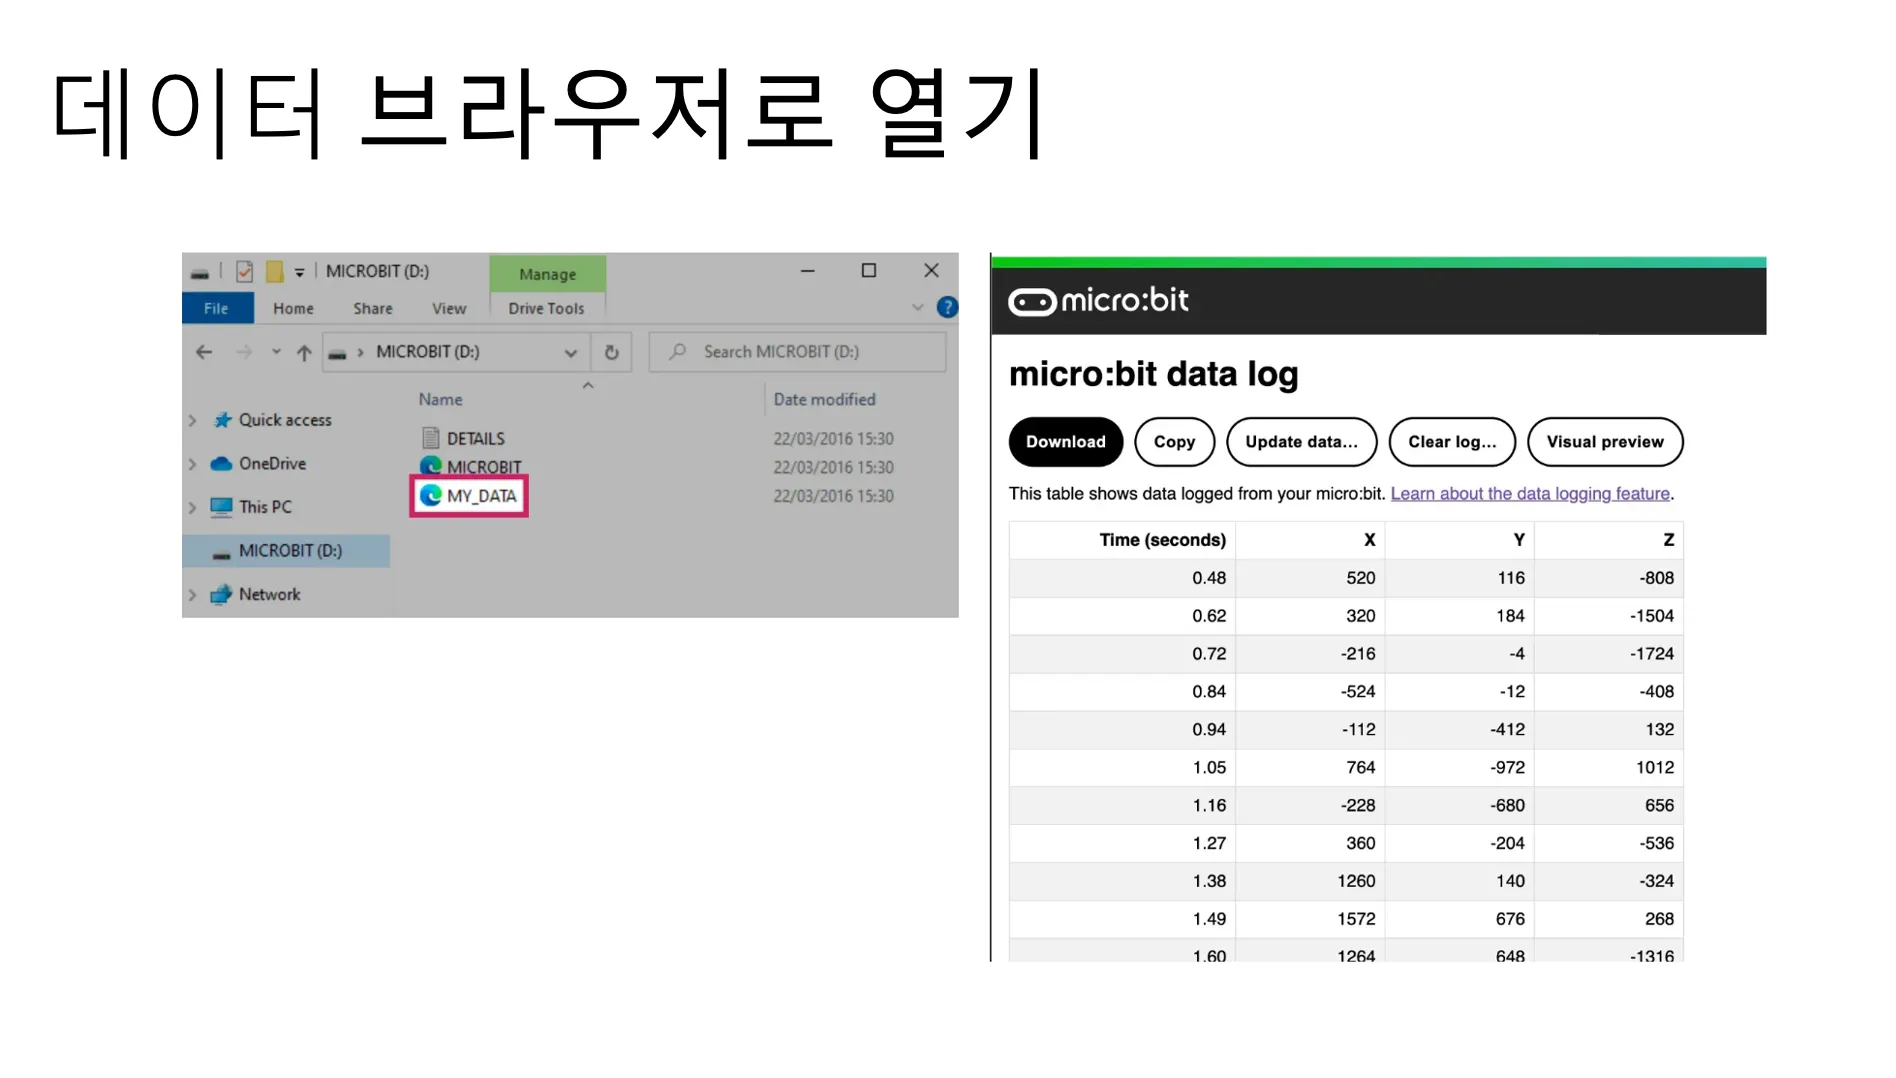The height and width of the screenshot is (1078, 1896).
Task: Open the MY_DATA file in Explorer
Action: [469, 496]
